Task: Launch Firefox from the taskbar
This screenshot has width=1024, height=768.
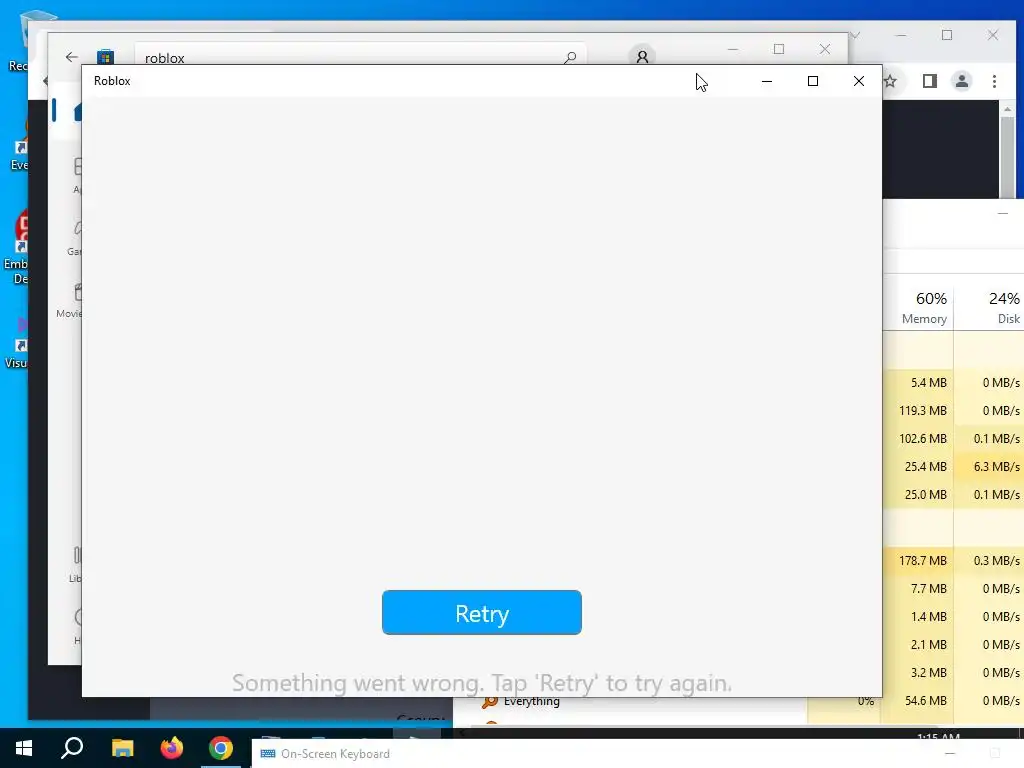Action: pos(172,748)
